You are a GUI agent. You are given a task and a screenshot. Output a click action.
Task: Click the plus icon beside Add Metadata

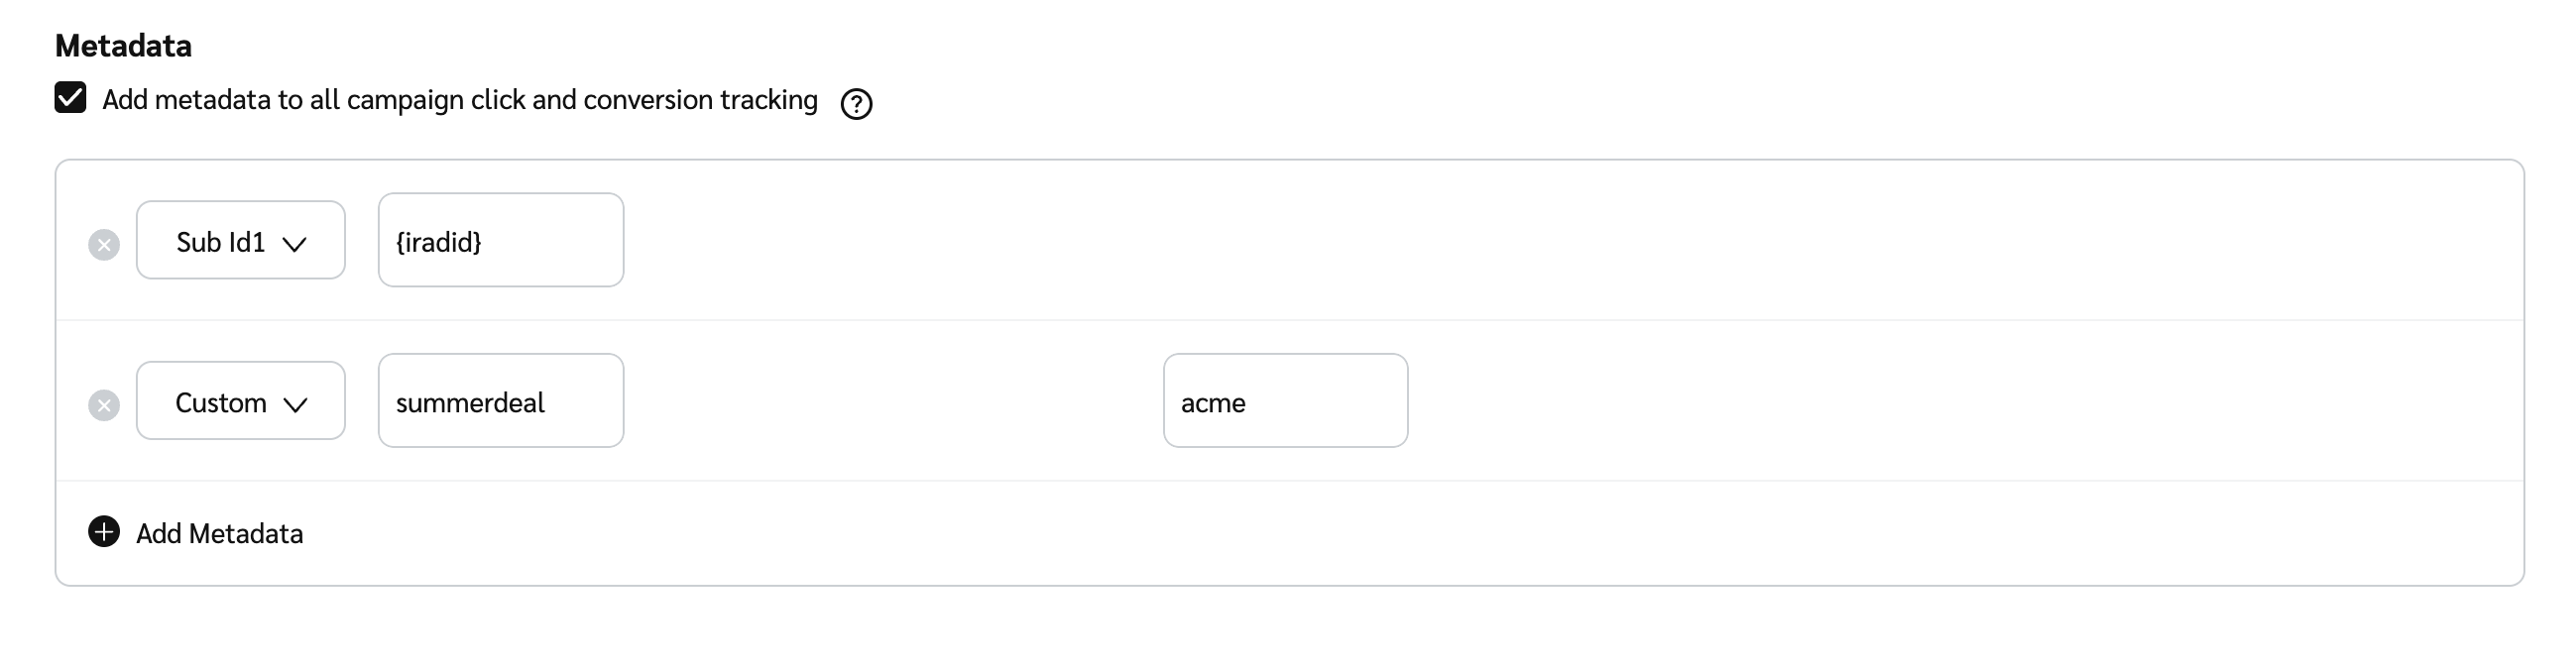point(103,533)
